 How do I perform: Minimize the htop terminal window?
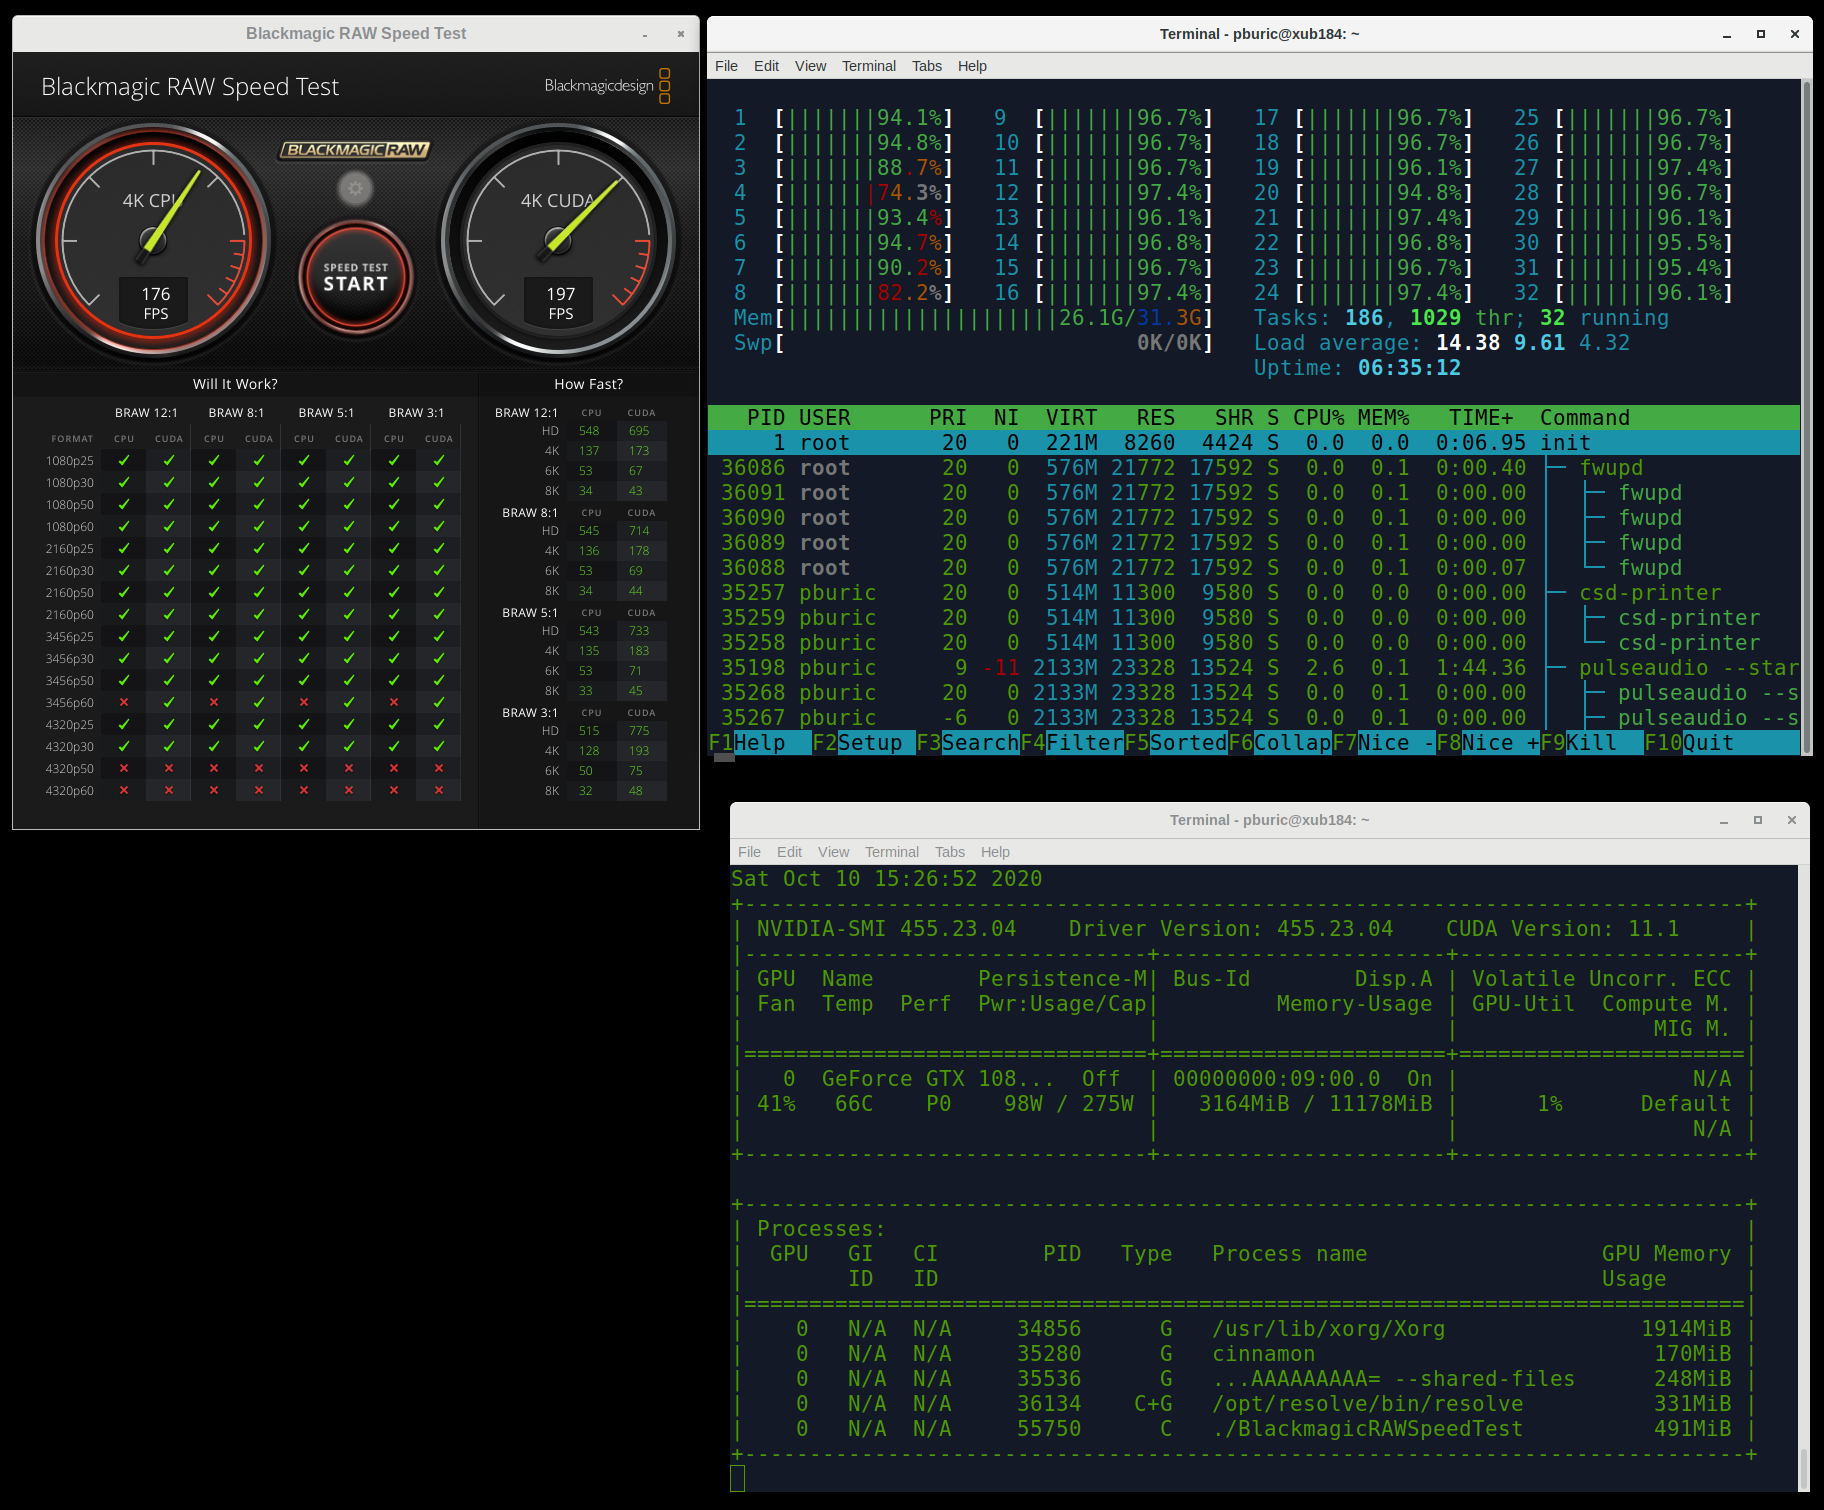(1727, 34)
